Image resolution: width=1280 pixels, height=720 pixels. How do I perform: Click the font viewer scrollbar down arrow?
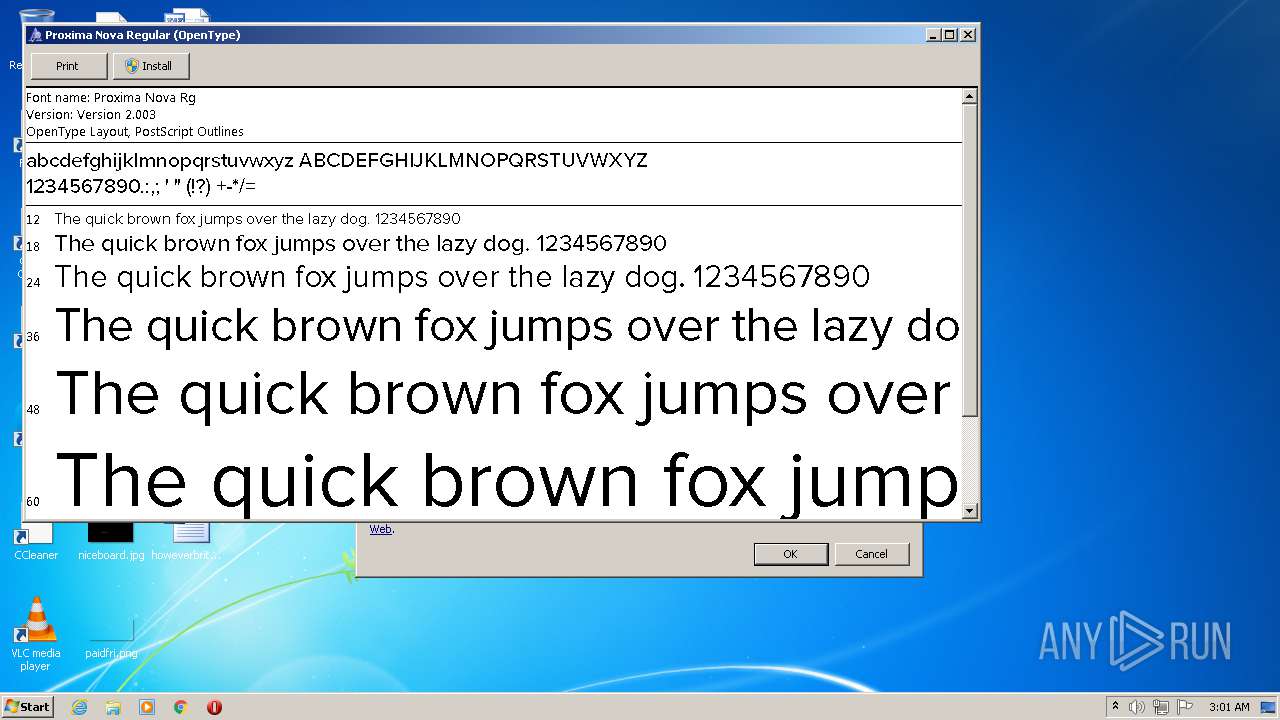pyautogui.click(x=969, y=511)
